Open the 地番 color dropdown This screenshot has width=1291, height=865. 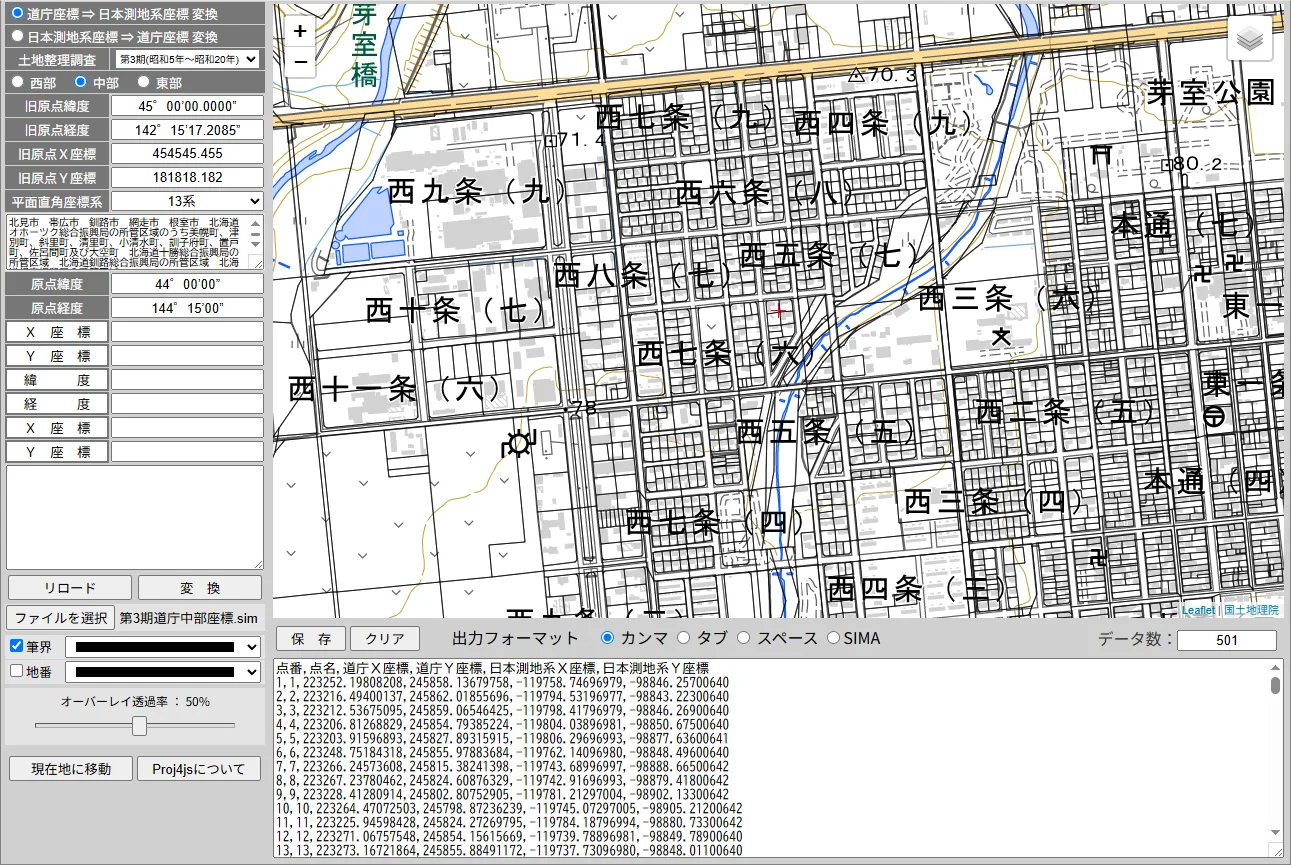[163, 672]
